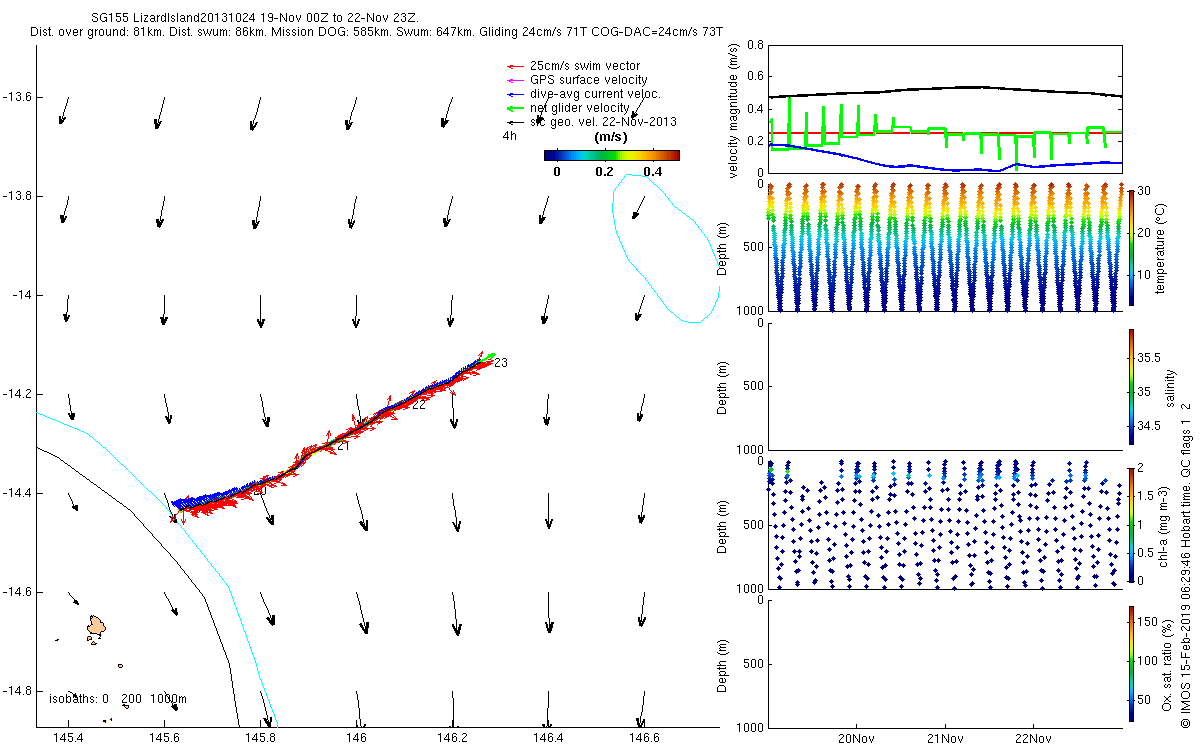Click the 'temperature (°C)' colorbar label
Screen dimensions: 1200x750
[x=1160, y=247]
